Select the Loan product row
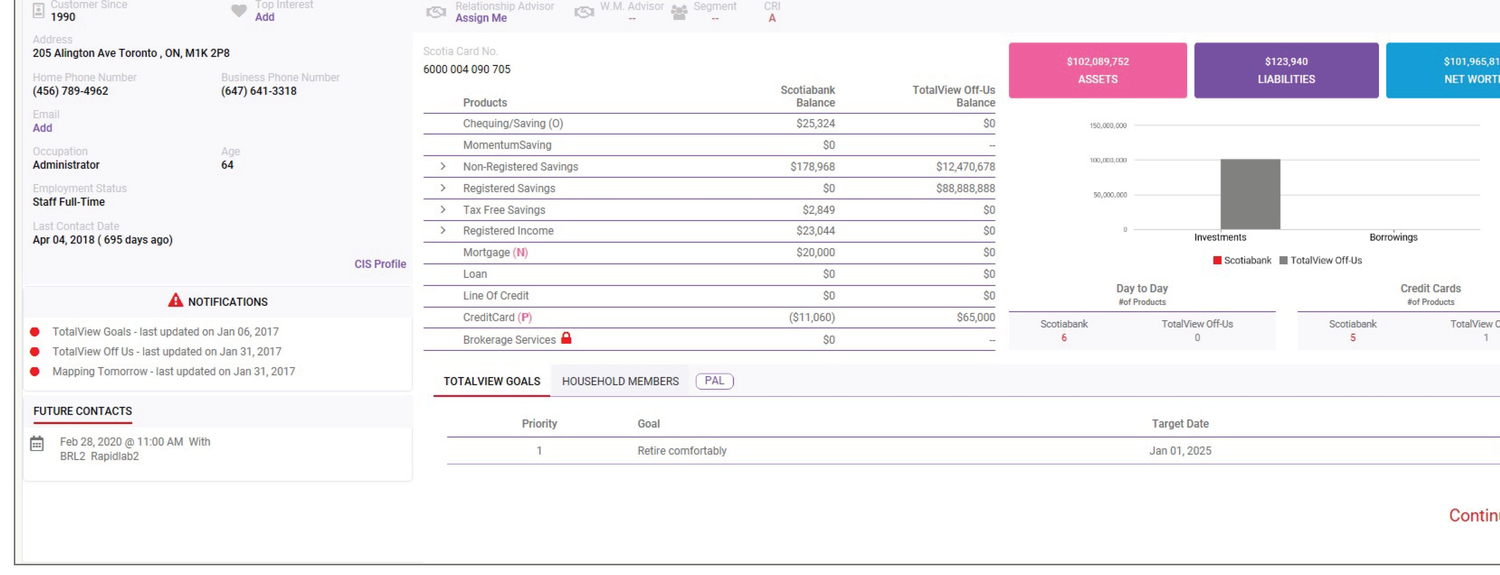Screen dimensions: 1500x575 [x=709, y=274]
